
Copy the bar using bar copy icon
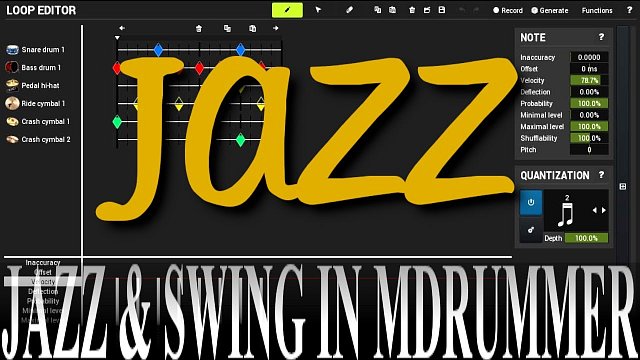click(x=227, y=28)
